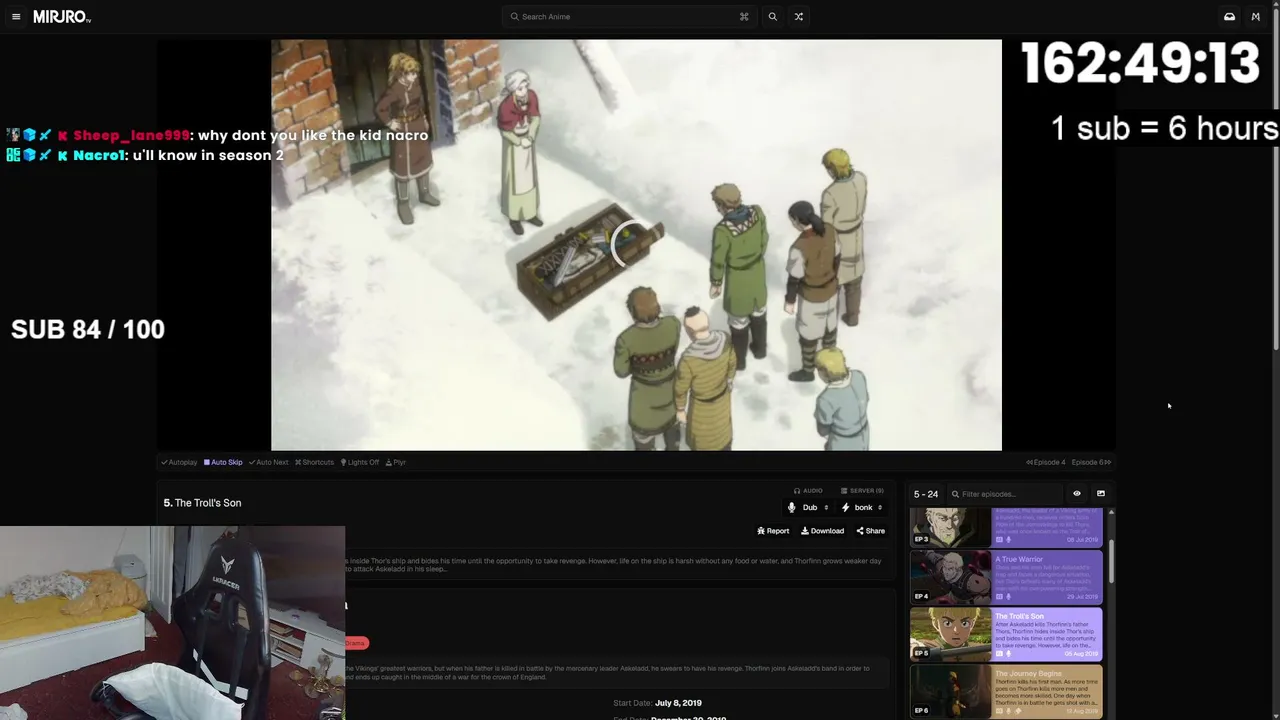
Task: Skip to next Episode 6 link
Action: [1091, 462]
